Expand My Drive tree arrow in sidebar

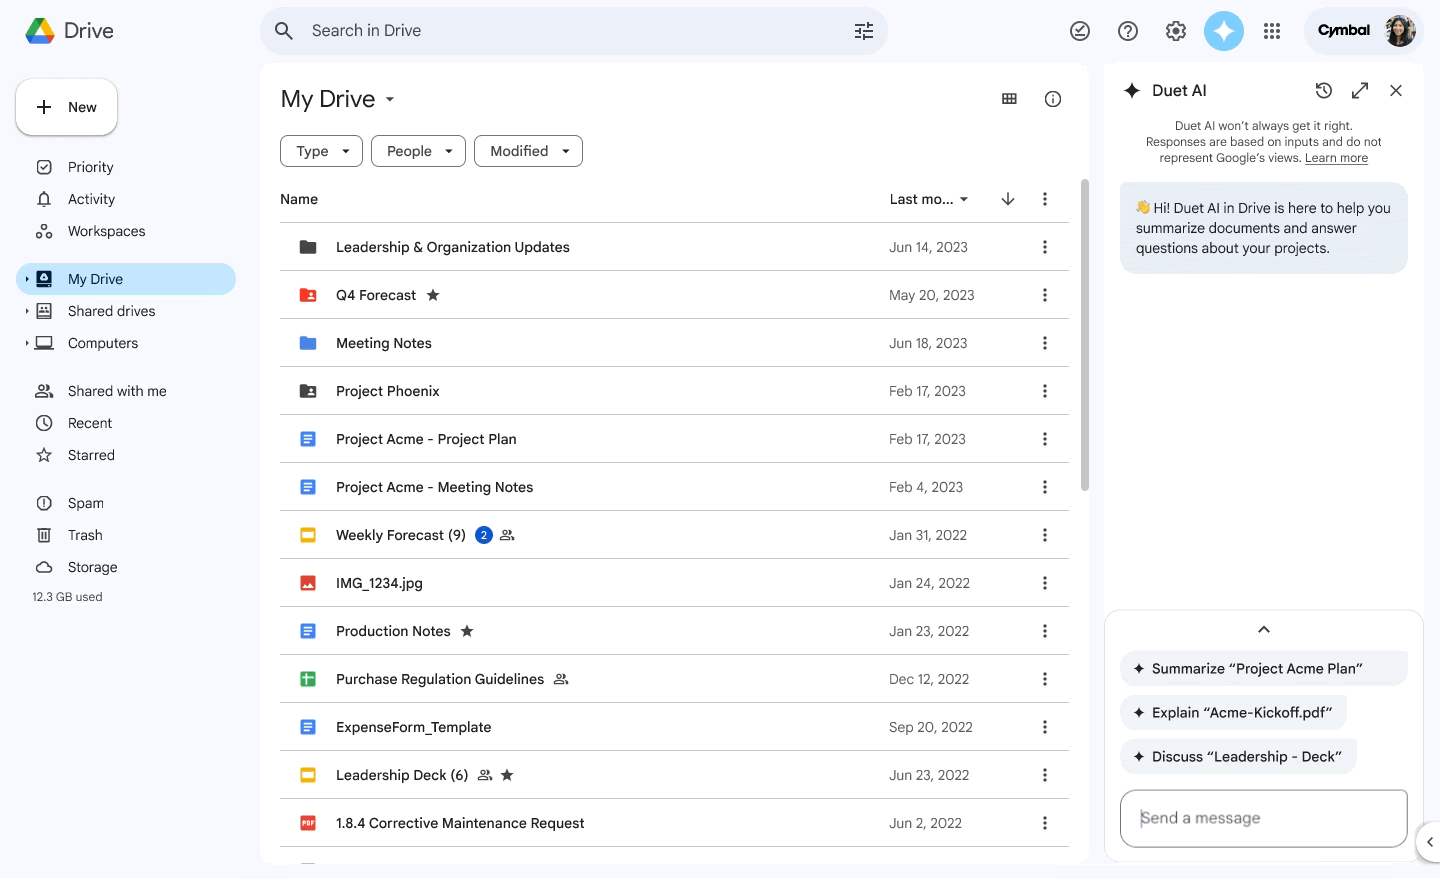(27, 279)
